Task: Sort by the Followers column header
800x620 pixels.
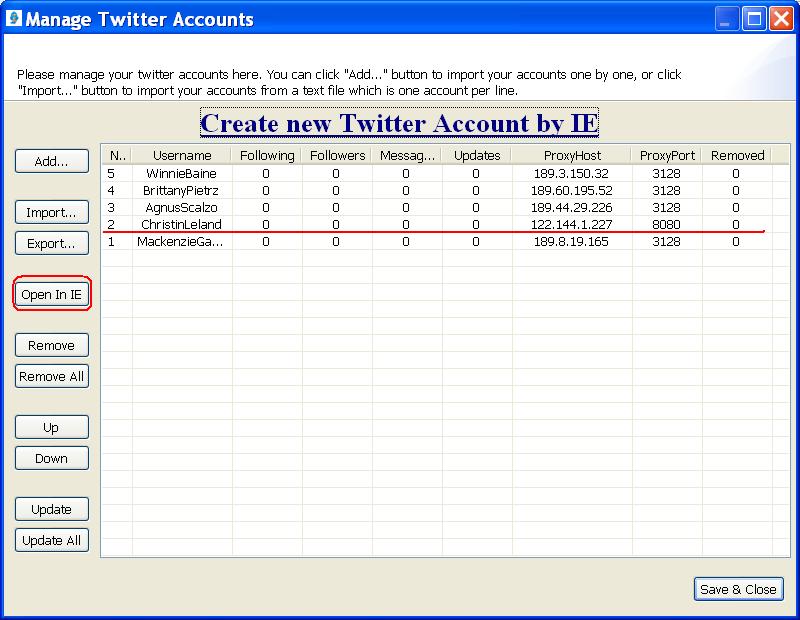Action: [x=337, y=155]
